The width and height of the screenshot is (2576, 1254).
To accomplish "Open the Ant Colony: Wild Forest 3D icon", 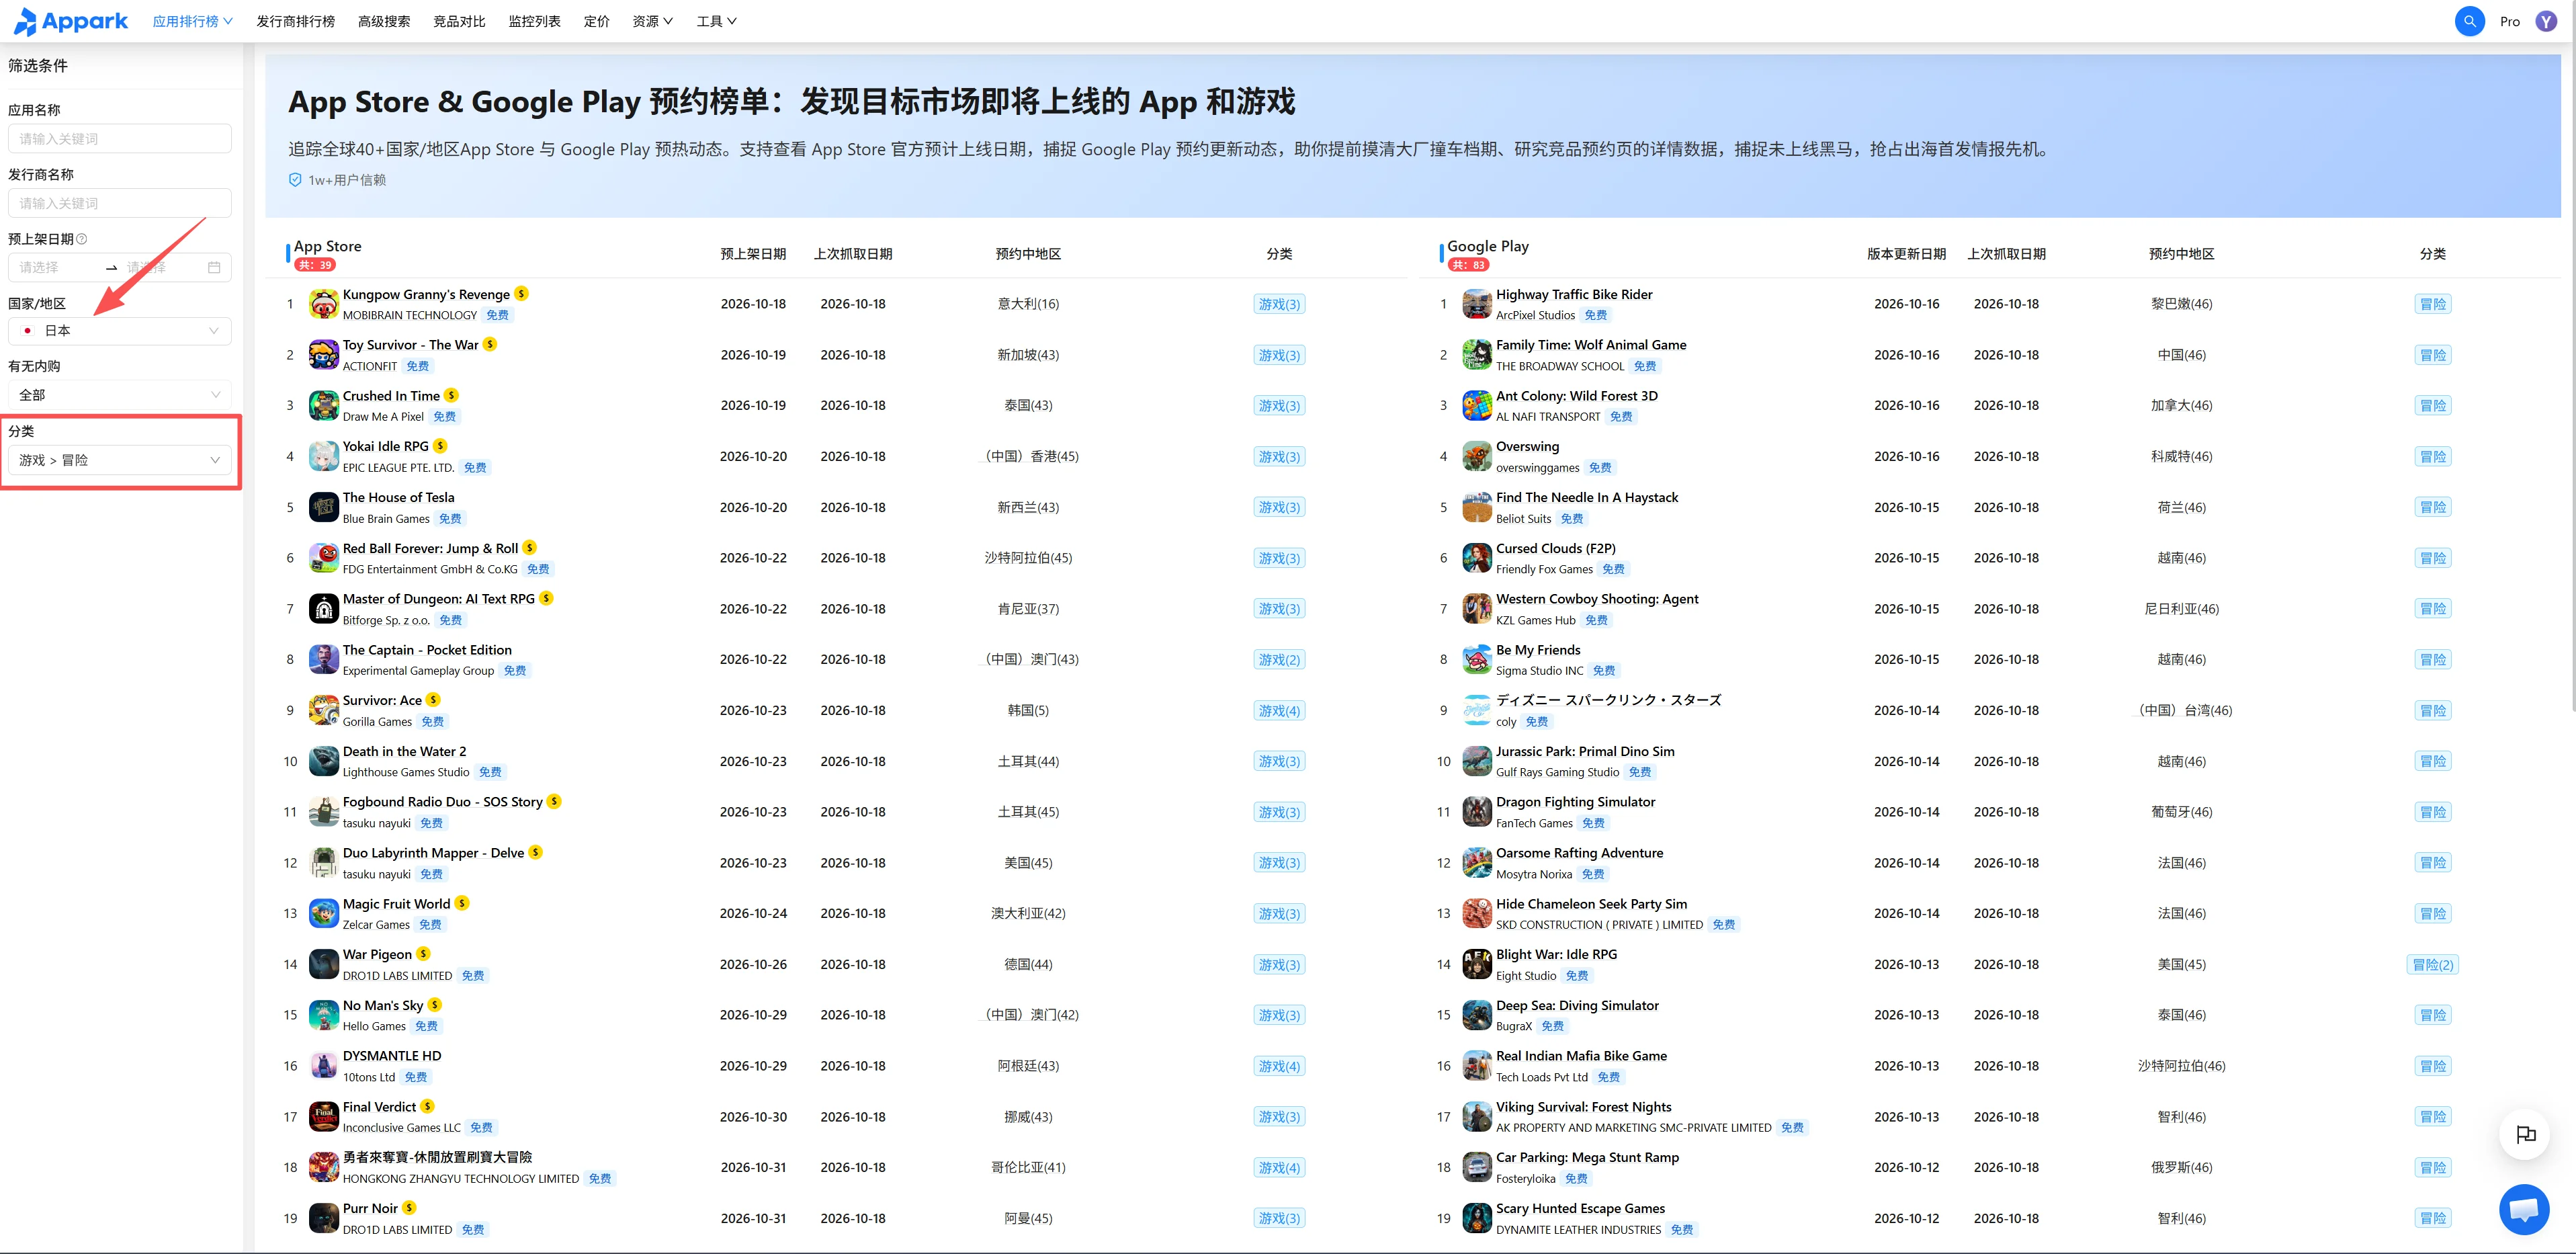I will click(1476, 405).
